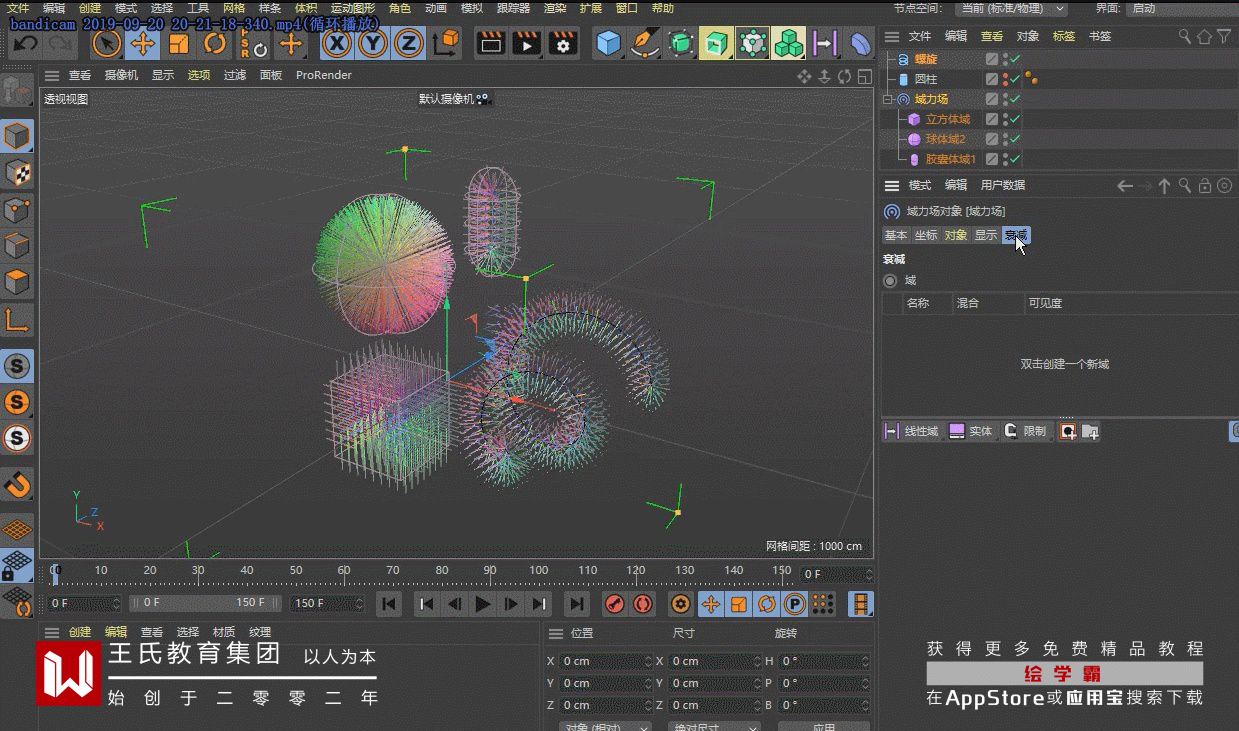Collapse the 域力场 tree node
This screenshot has width=1239, height=731.
point(888,99)
